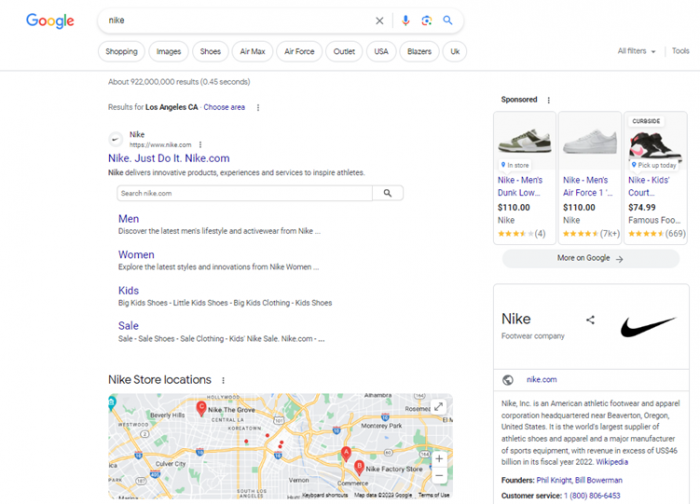
Task: Open options dots beside nike.com URL
Action: (x=200, y=145)
